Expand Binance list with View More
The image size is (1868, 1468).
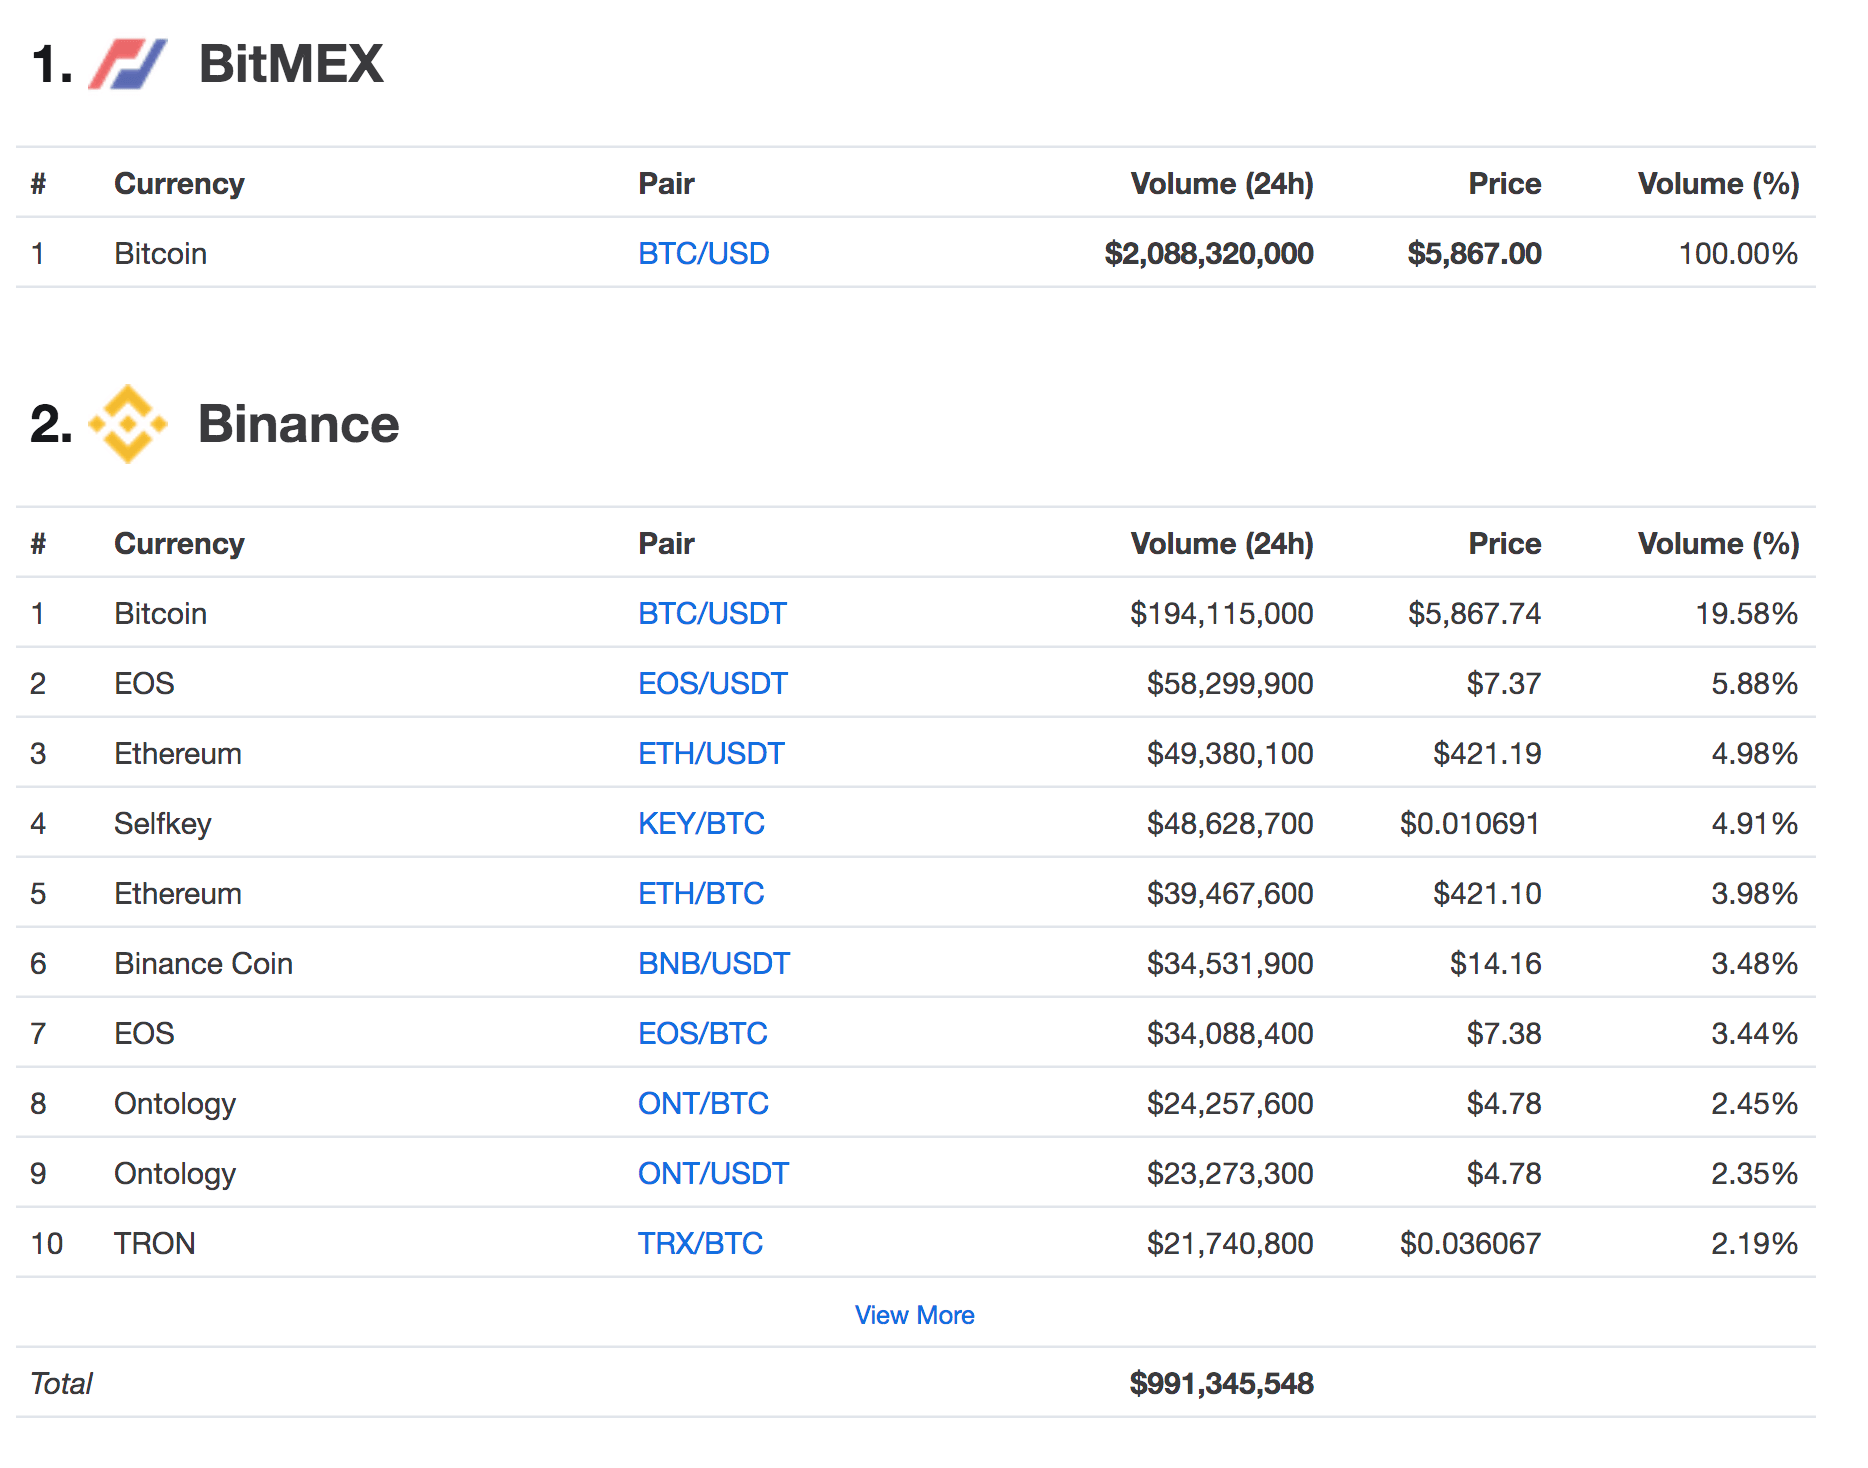pos(914,1315)
